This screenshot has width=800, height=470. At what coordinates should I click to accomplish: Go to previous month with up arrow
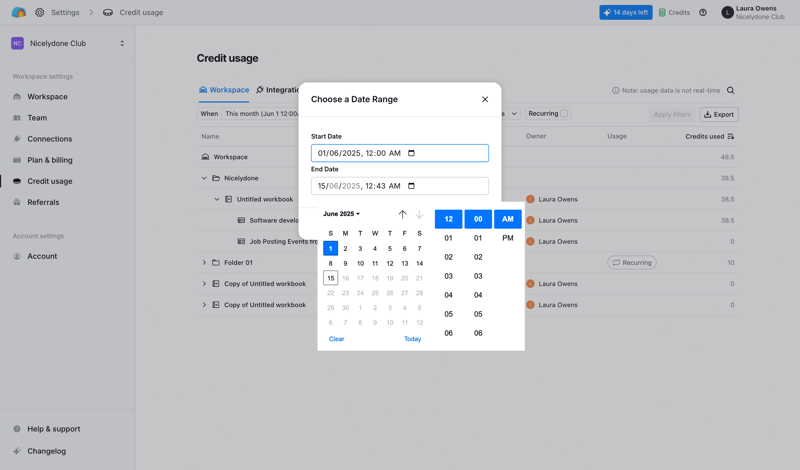(402, 214)
